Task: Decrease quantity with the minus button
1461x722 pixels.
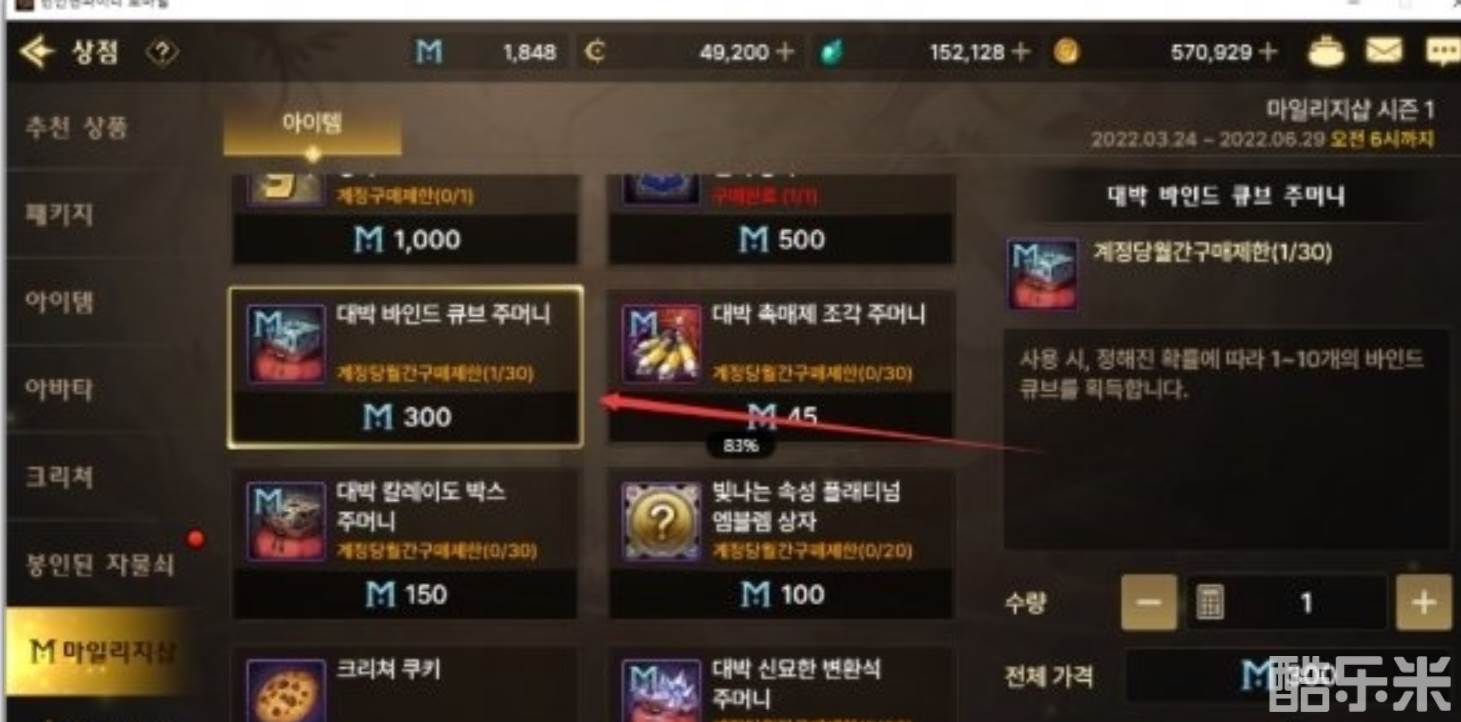Action: coord(1149,602)
